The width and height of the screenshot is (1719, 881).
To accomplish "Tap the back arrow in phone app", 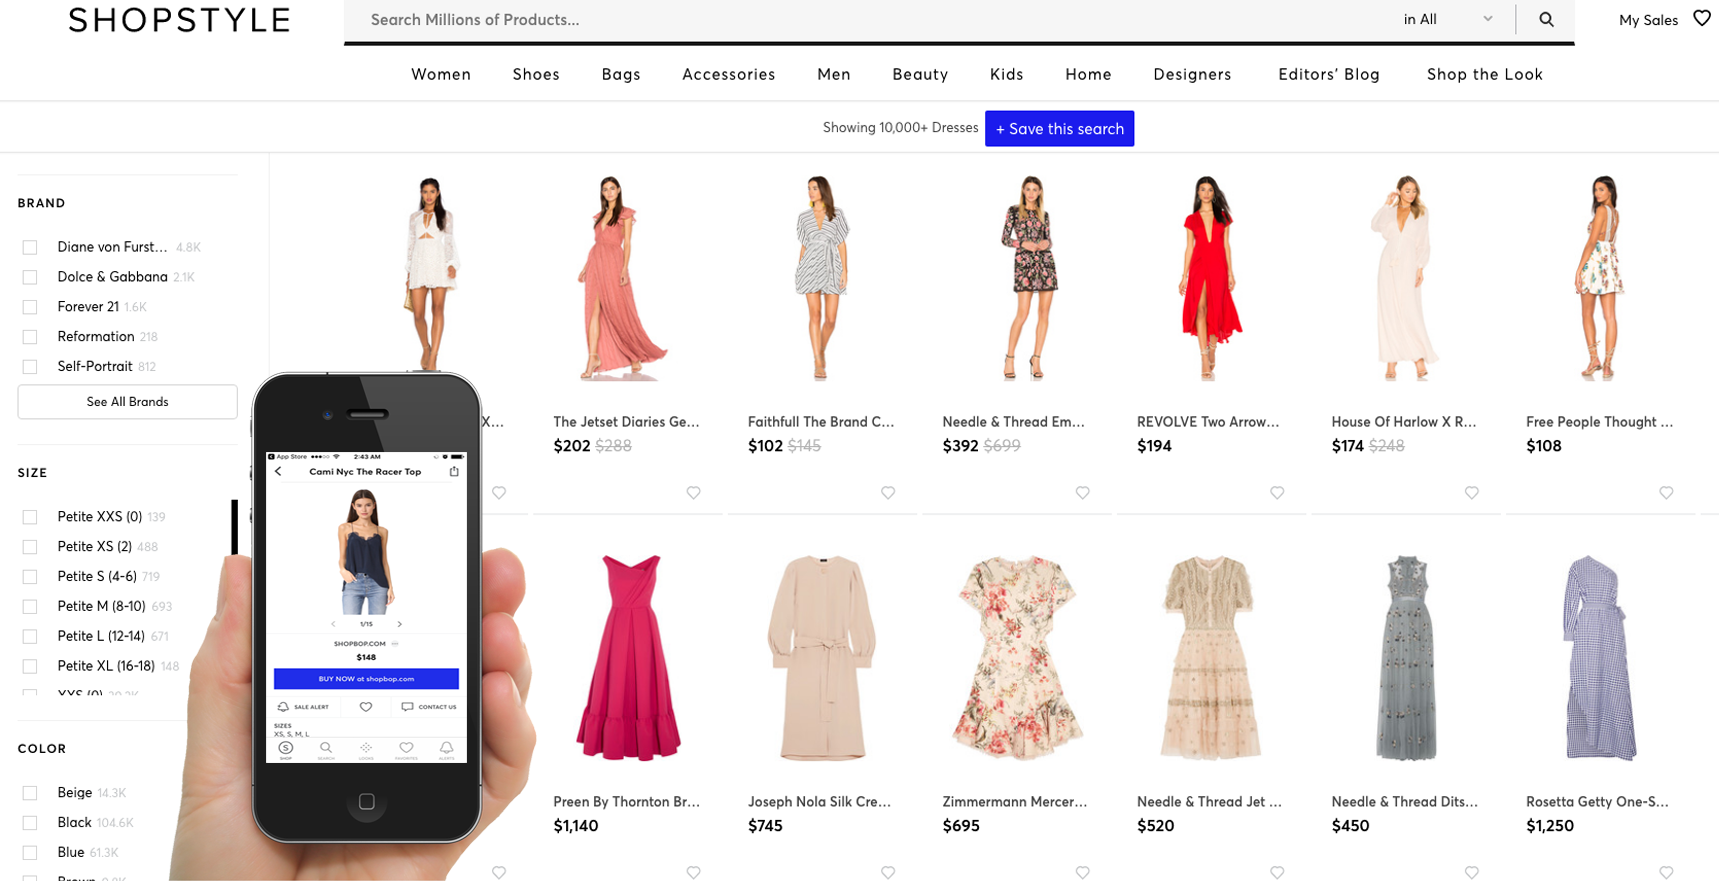I will tap(279, 472).
